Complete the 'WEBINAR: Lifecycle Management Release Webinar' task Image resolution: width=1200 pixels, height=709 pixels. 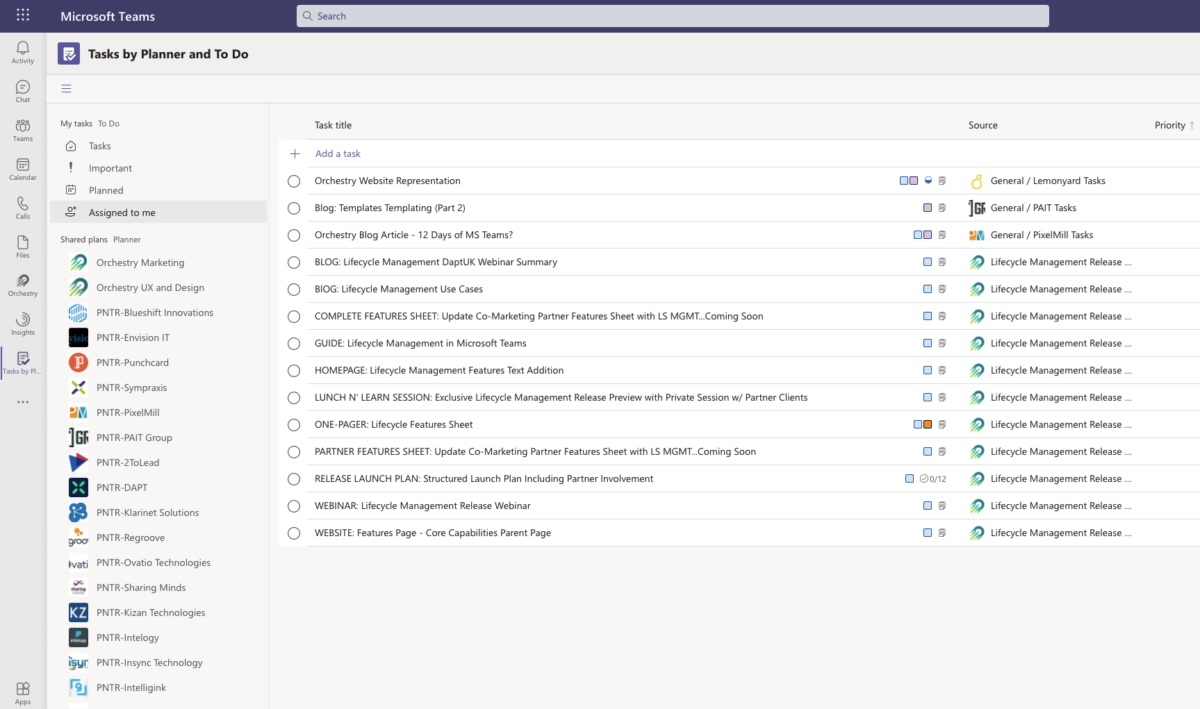(x=293, y=505)
